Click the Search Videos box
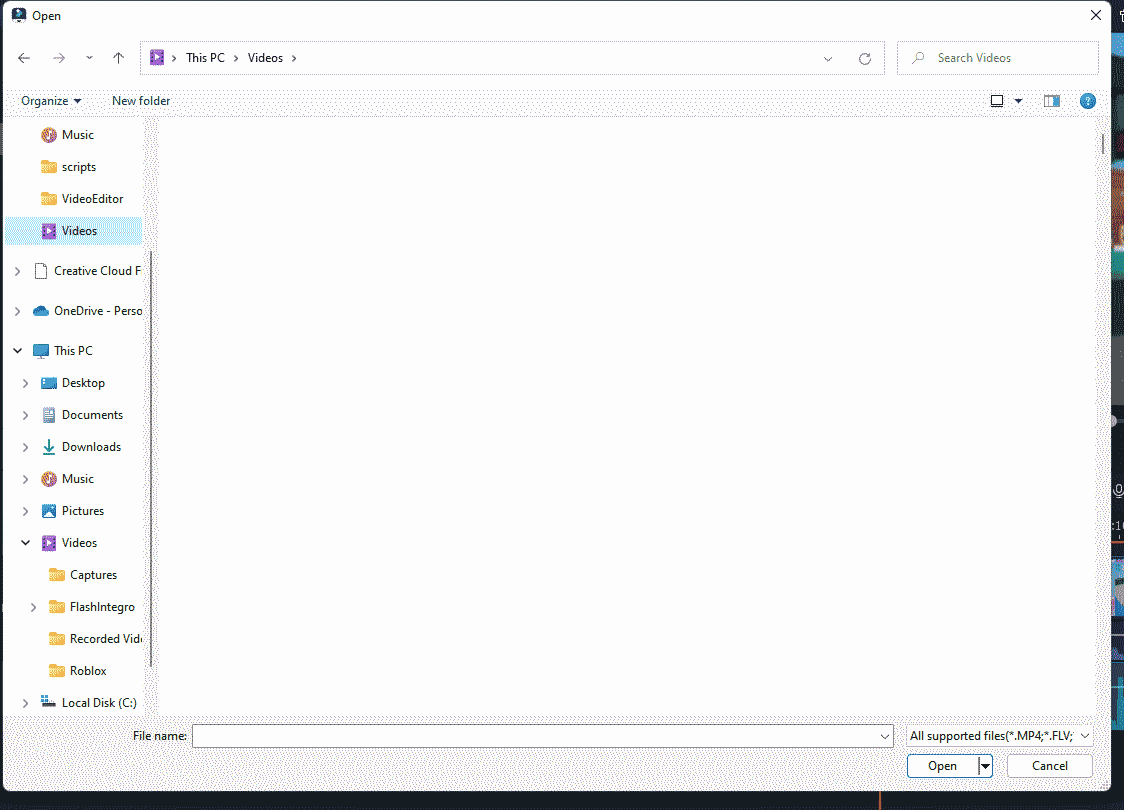 point(997,58)
